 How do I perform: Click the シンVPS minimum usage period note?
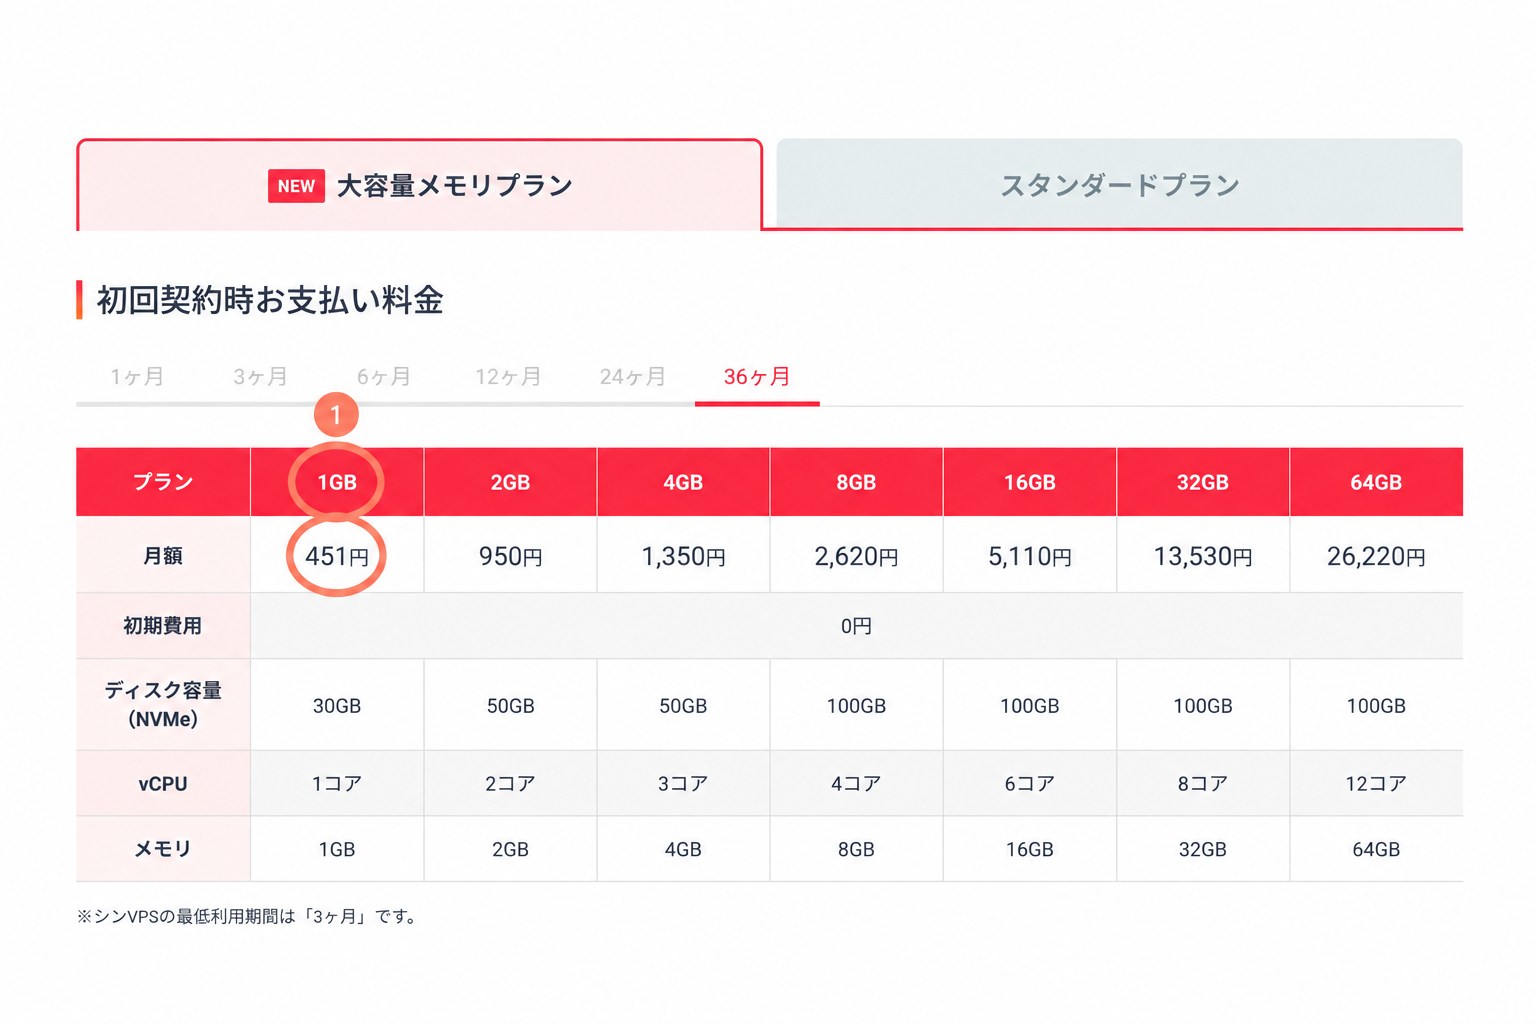pos(247,916)
